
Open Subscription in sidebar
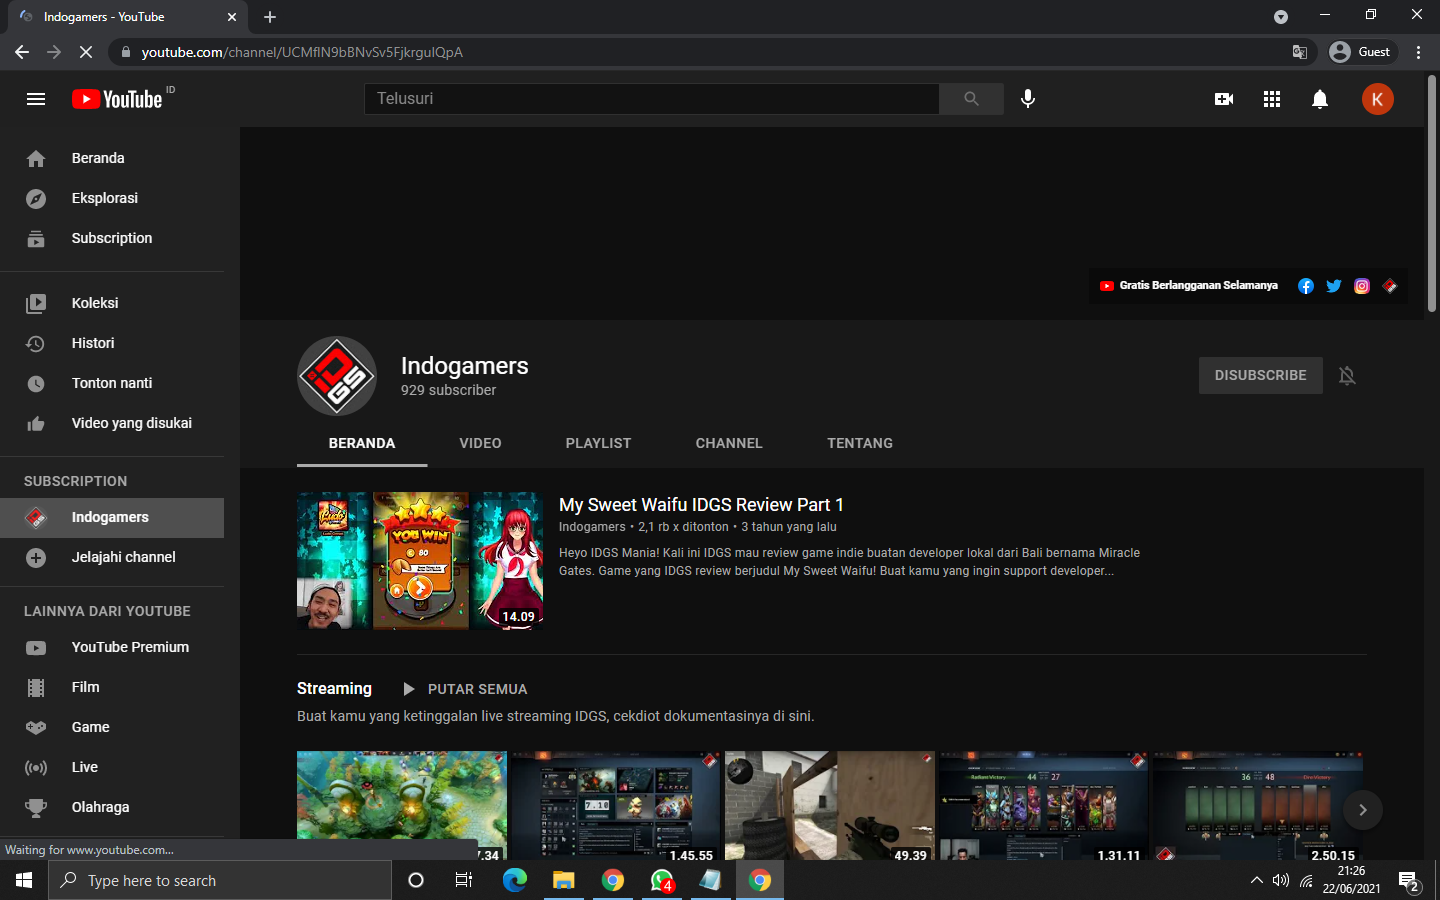(112, 238)
